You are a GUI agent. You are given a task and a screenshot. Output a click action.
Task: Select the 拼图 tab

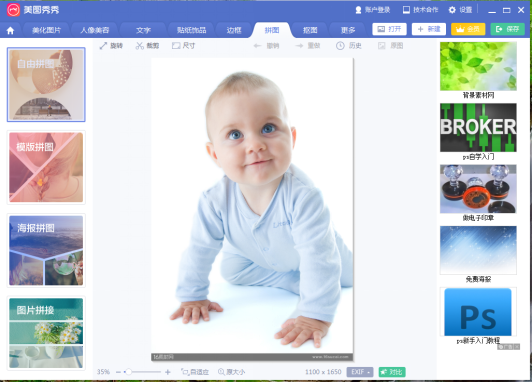point(272,30)
